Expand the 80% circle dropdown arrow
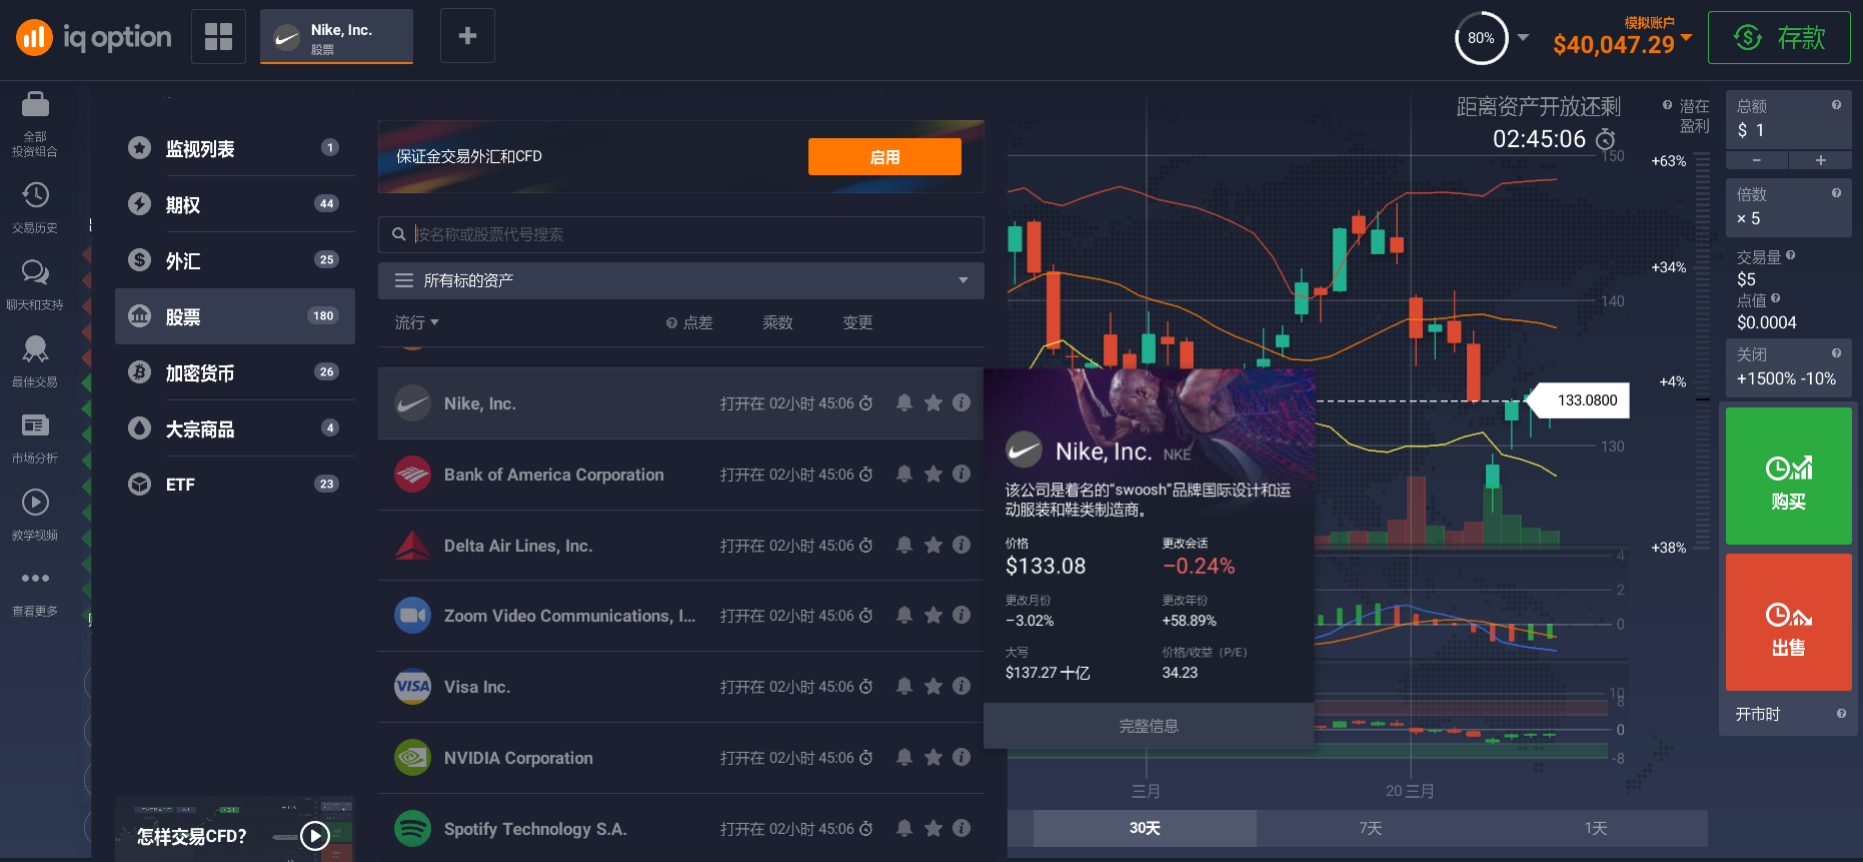Viewport: 1863px width, 862px height. tap(1523, 38)
